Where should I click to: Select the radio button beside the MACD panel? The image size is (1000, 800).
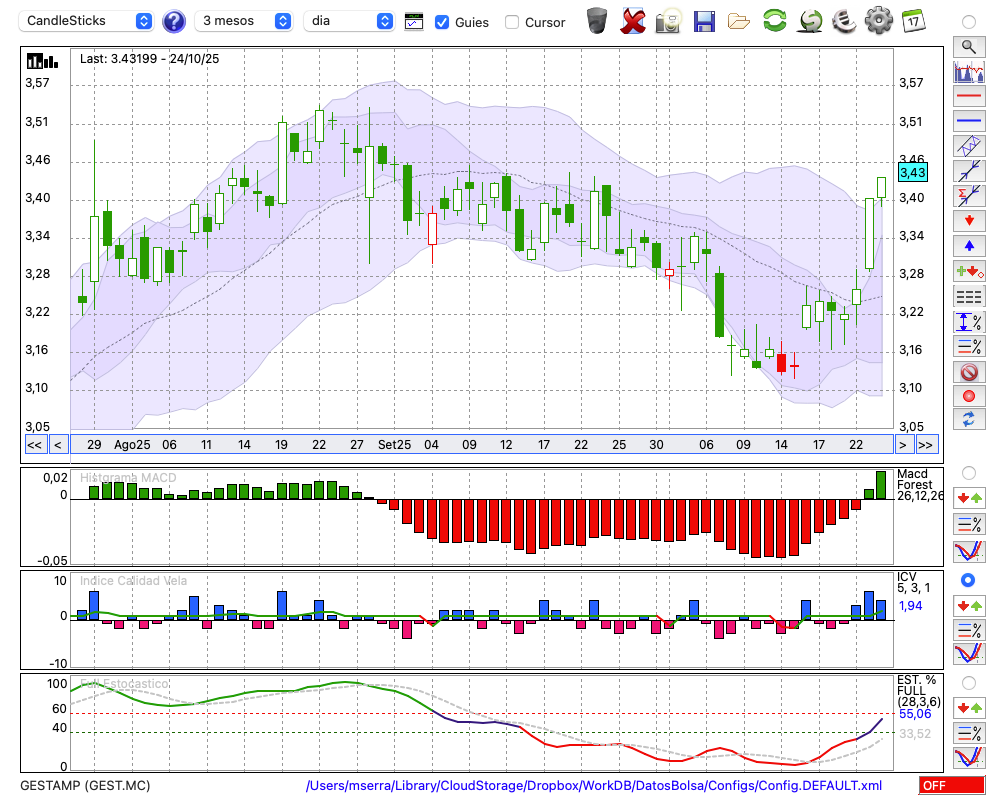[x=968, y=472]
